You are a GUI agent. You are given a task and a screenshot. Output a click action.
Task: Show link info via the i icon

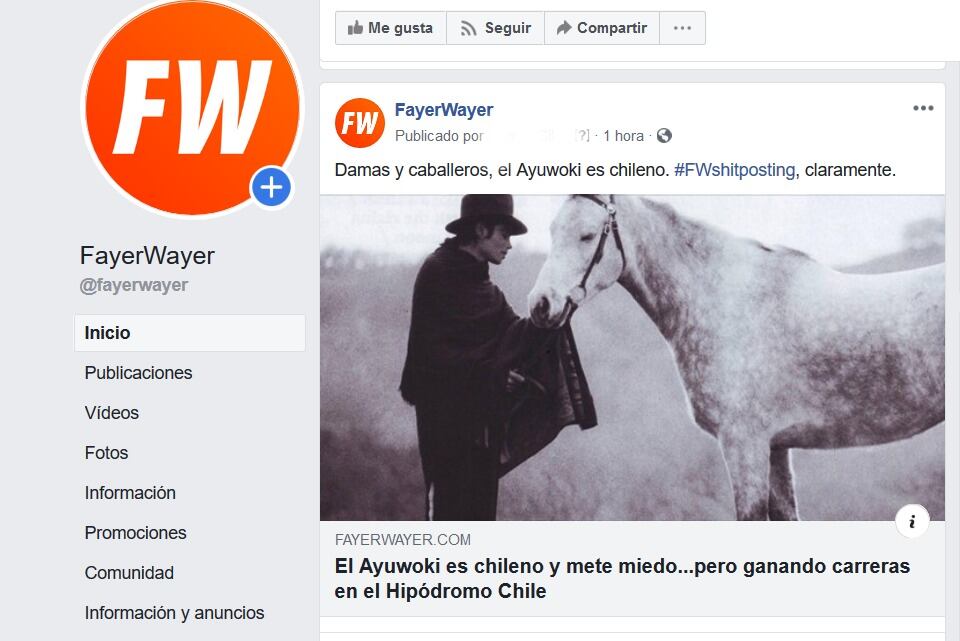912,521
